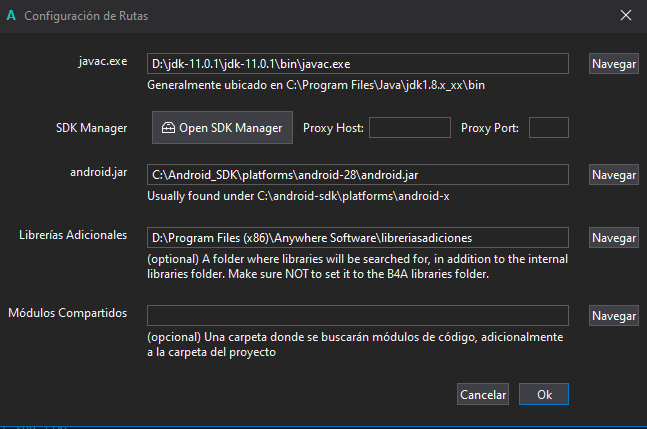Click the Proxy Port input field

pyautogui.click(x=549, y=127)
